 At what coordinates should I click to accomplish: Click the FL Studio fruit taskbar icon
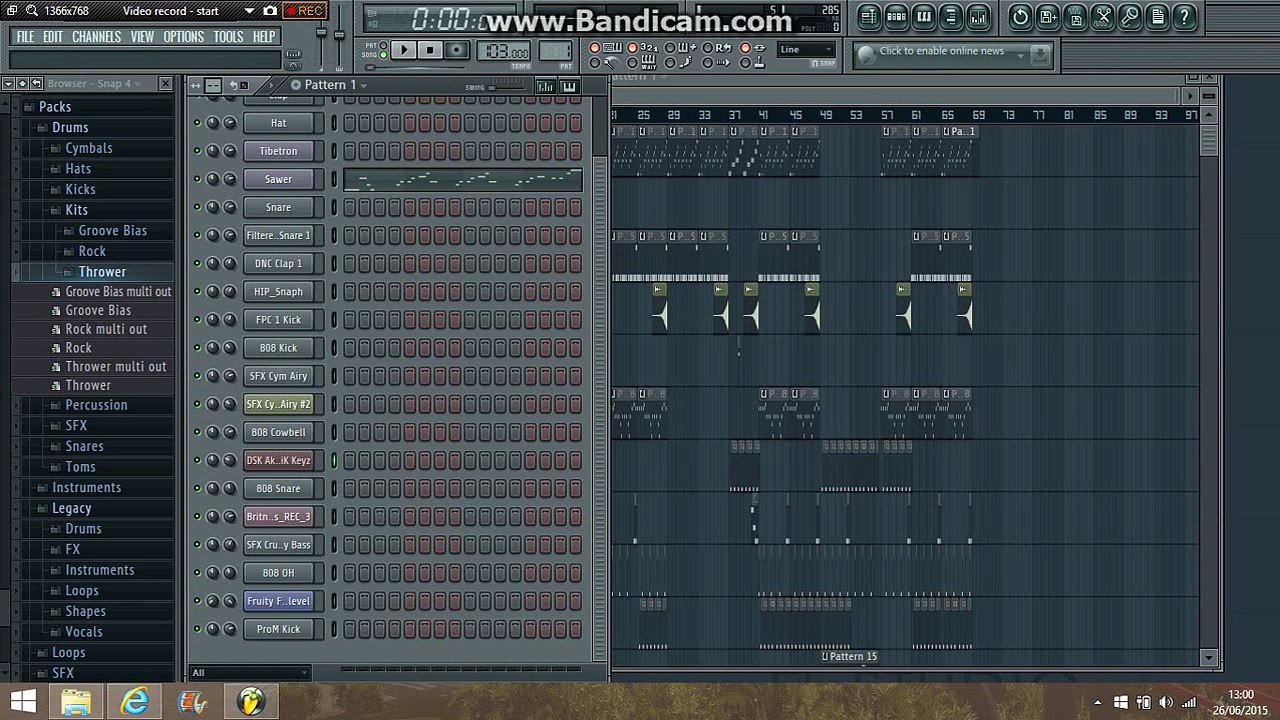(x=250, y=702)
